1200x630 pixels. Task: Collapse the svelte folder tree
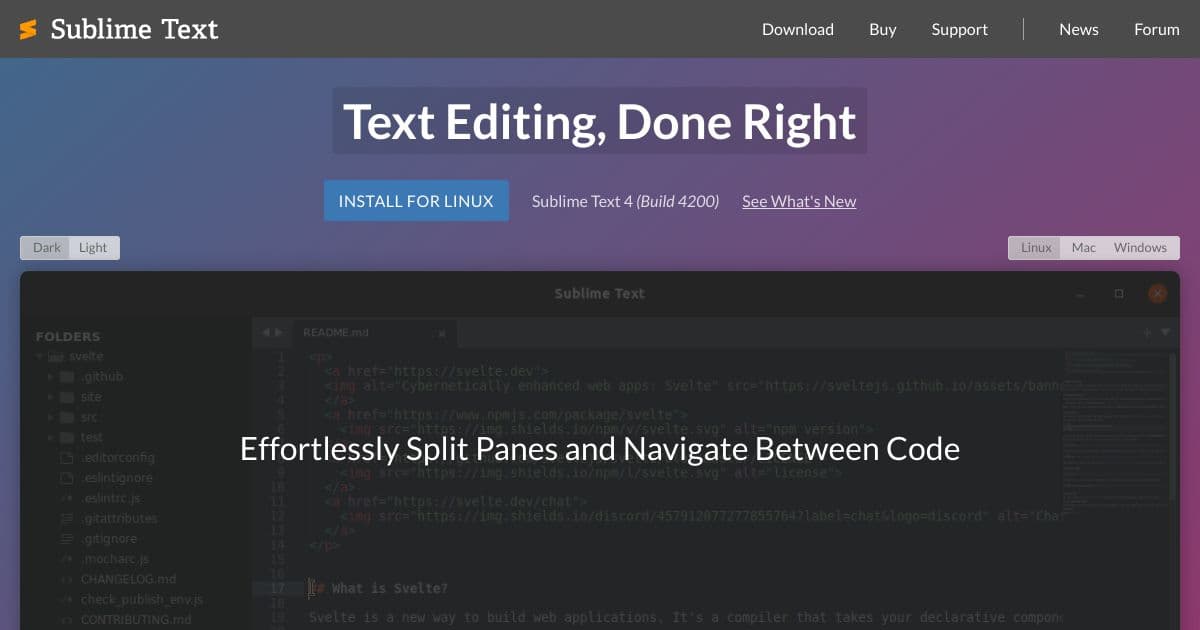click(37, 356)
